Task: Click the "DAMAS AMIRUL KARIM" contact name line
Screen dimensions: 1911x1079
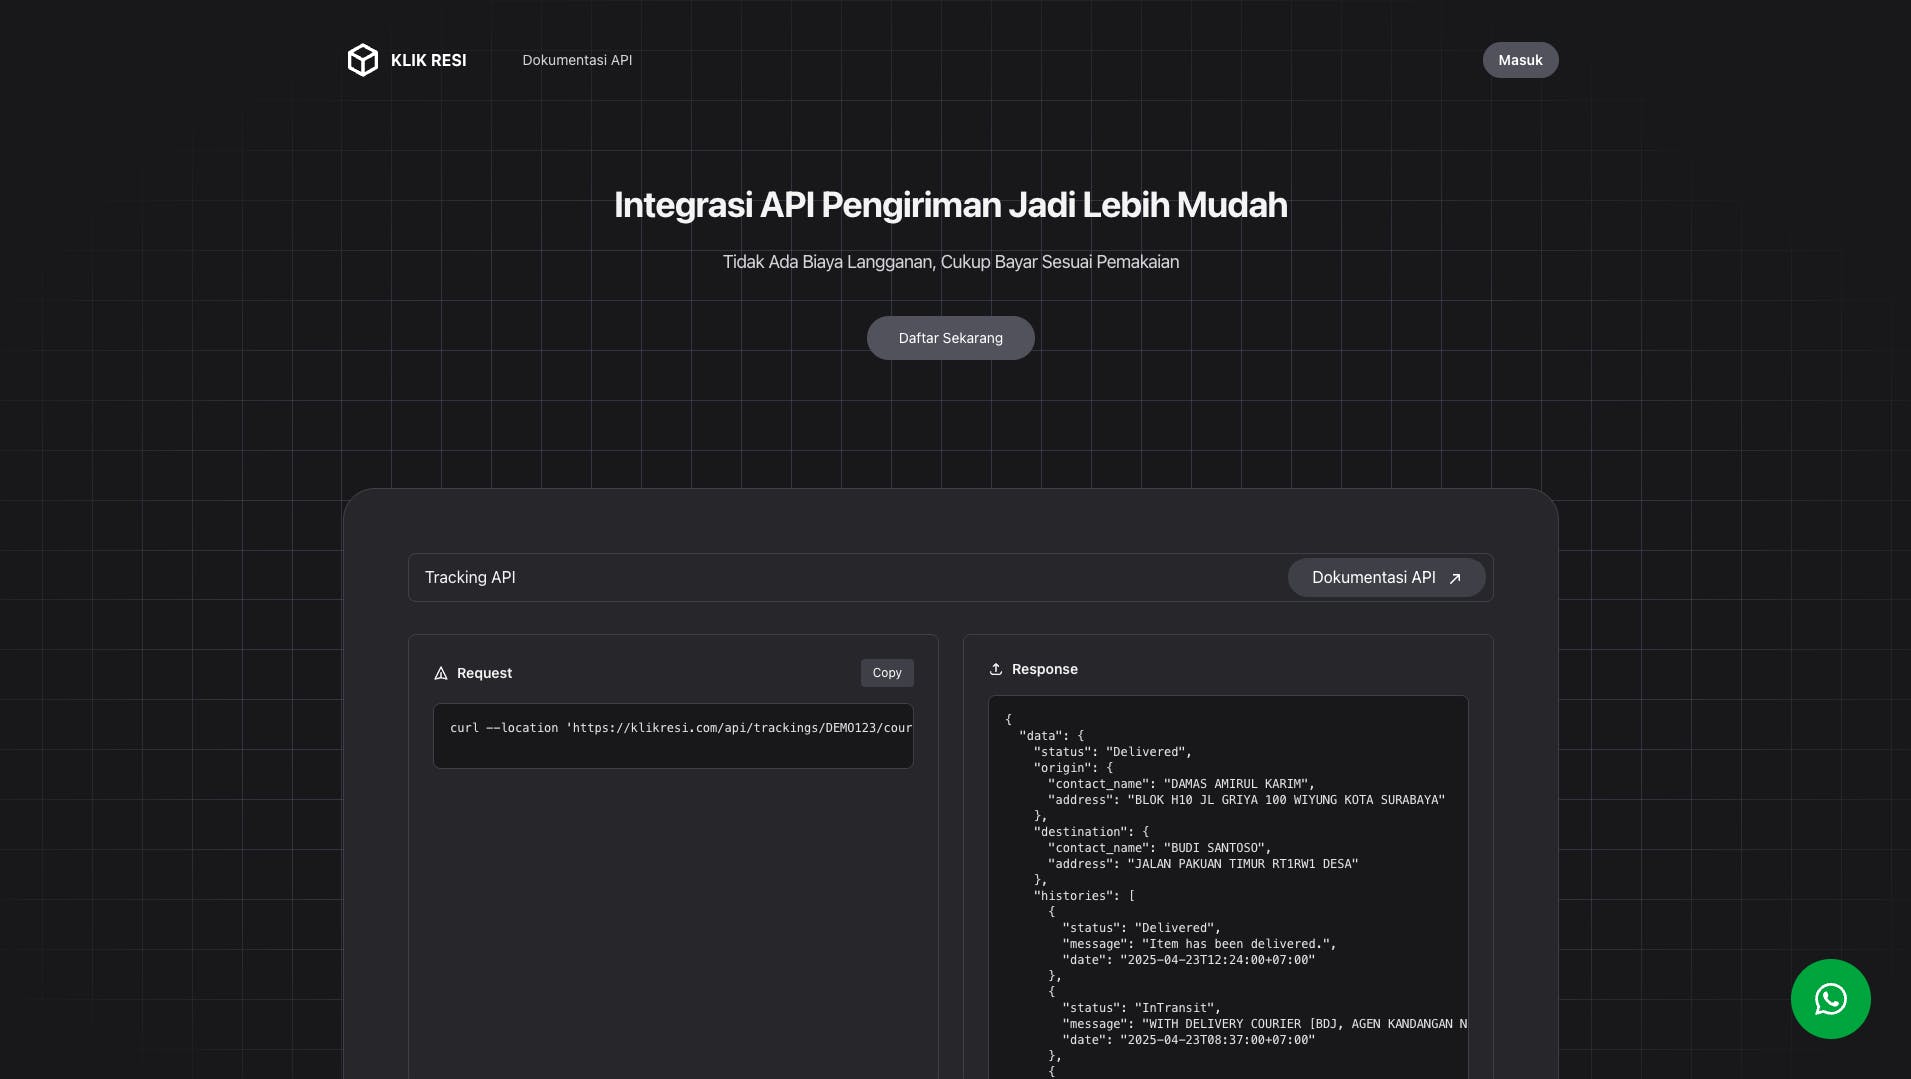Action: click(1181, 784)
